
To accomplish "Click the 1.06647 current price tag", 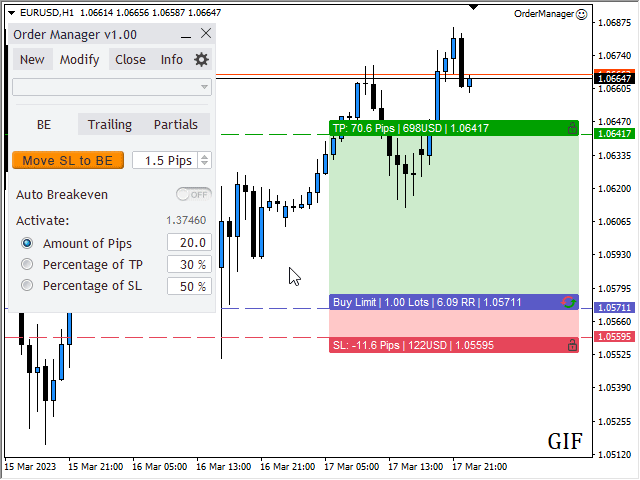I will tap(615, 78).
